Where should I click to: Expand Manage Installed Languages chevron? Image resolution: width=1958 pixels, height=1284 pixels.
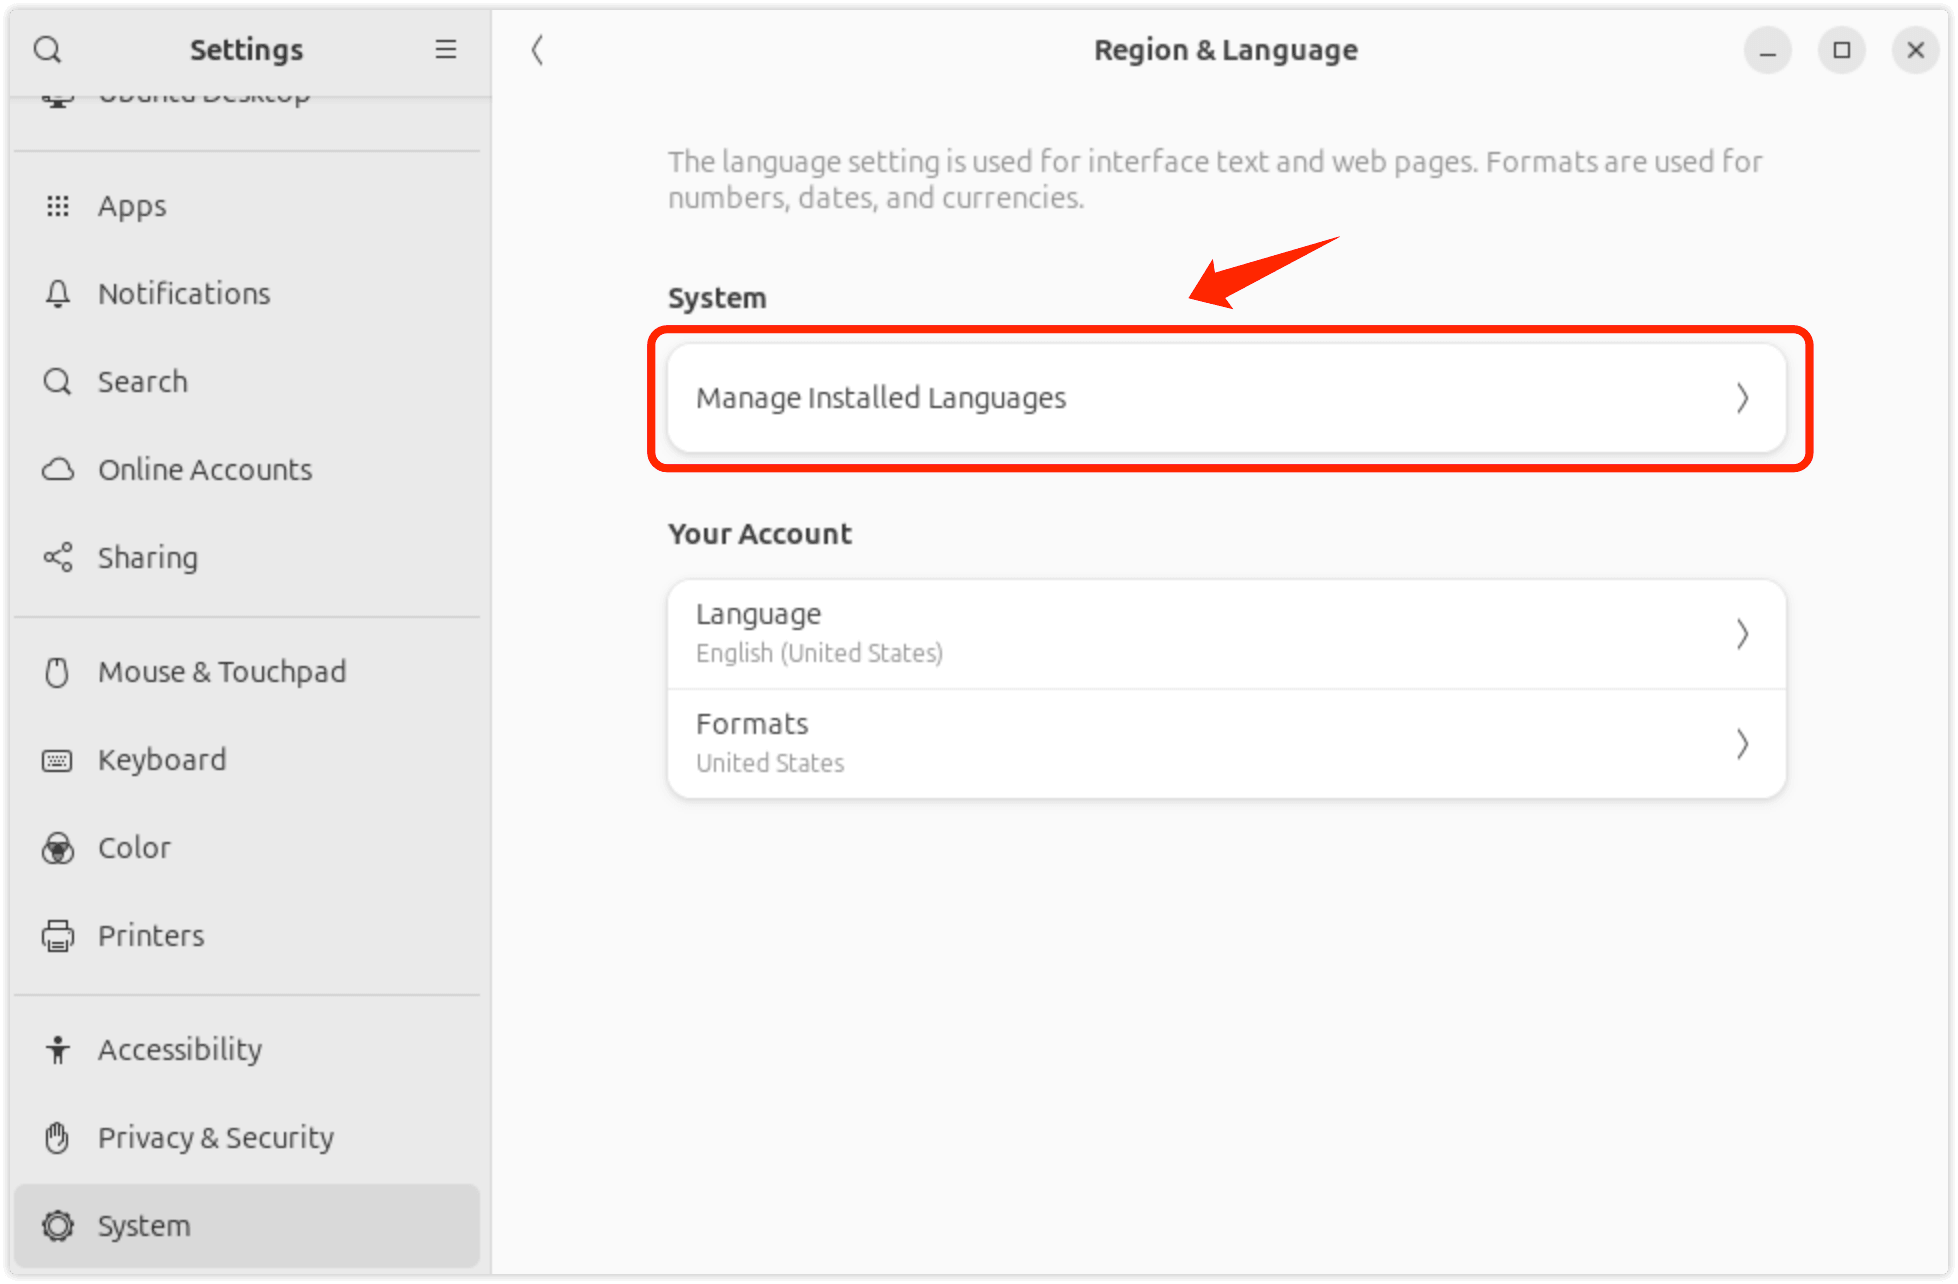[1742, 398]
